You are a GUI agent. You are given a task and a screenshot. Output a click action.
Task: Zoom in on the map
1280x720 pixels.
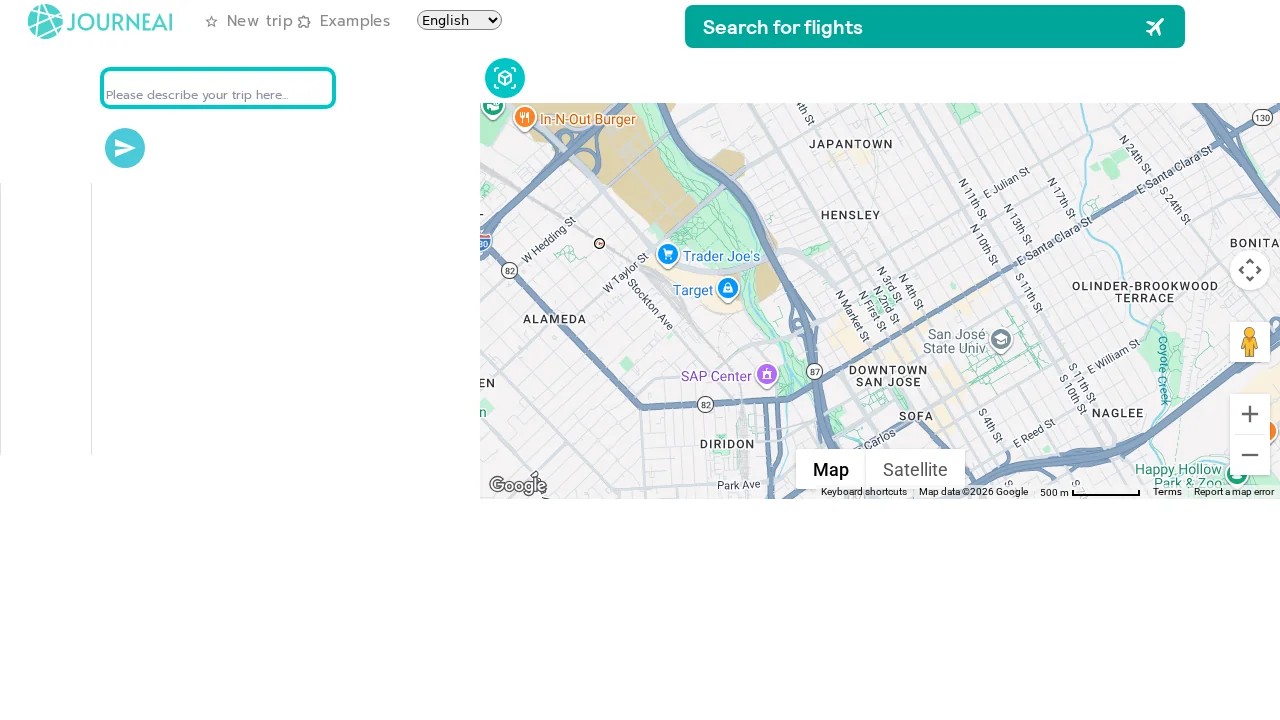1250,414
